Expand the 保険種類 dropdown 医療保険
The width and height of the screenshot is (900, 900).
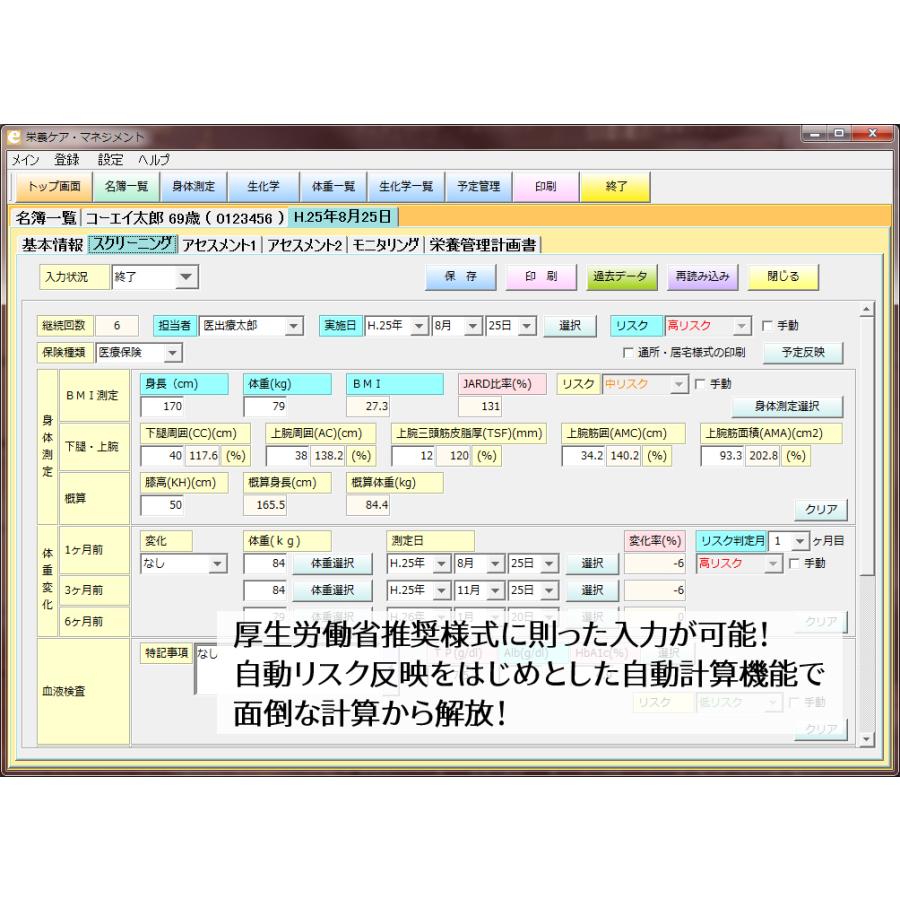click(x=172, y=352)
